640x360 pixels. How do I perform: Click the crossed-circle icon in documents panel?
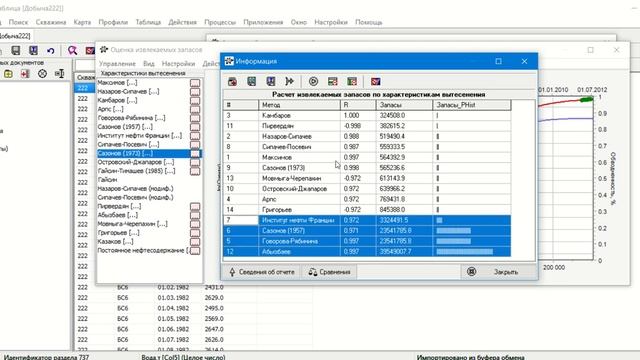[x=42, y=74]
